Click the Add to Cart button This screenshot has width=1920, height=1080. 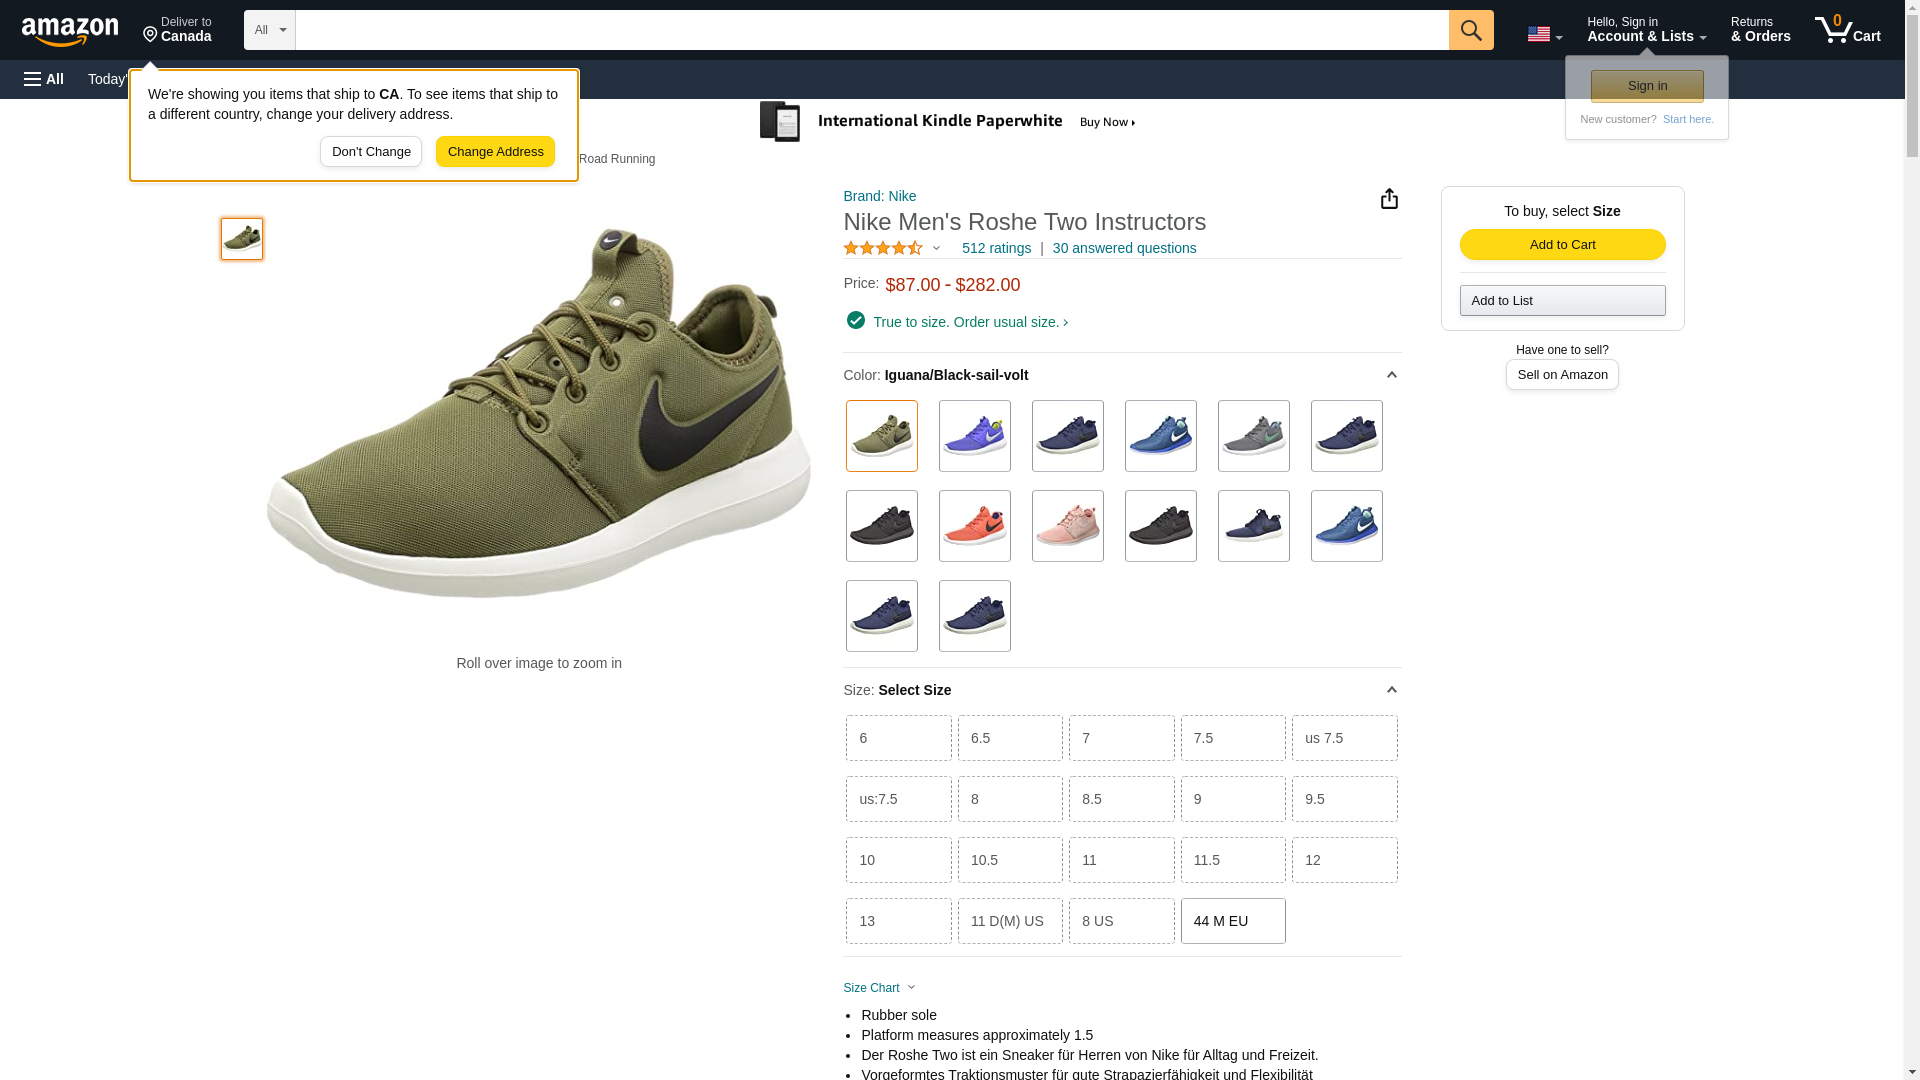coord(1562,245)
